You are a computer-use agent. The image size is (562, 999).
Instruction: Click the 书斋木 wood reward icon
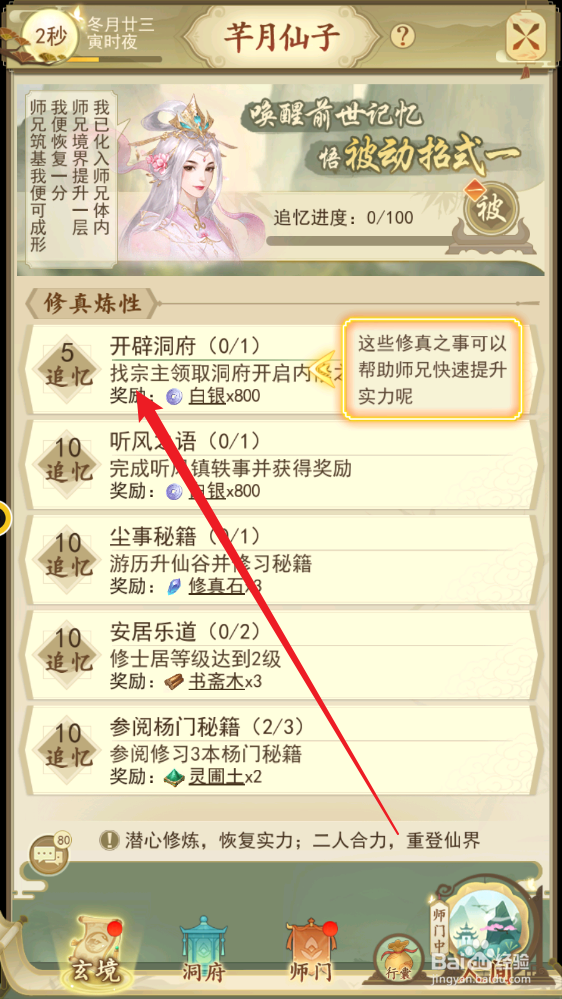pyautogui.click(x=173, y=682)
